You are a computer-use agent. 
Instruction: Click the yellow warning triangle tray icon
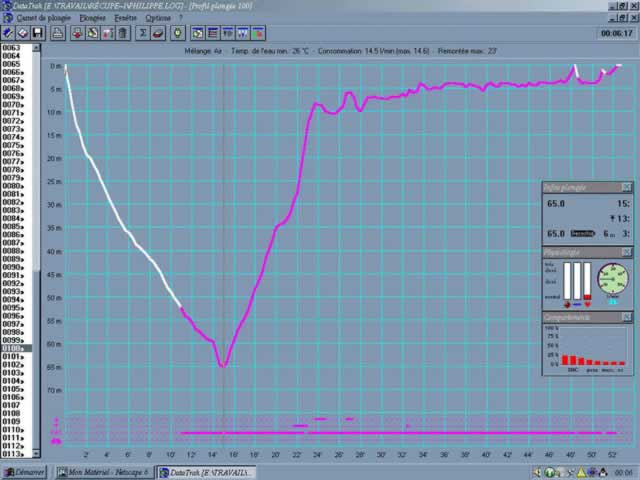(x=581, y=473)
